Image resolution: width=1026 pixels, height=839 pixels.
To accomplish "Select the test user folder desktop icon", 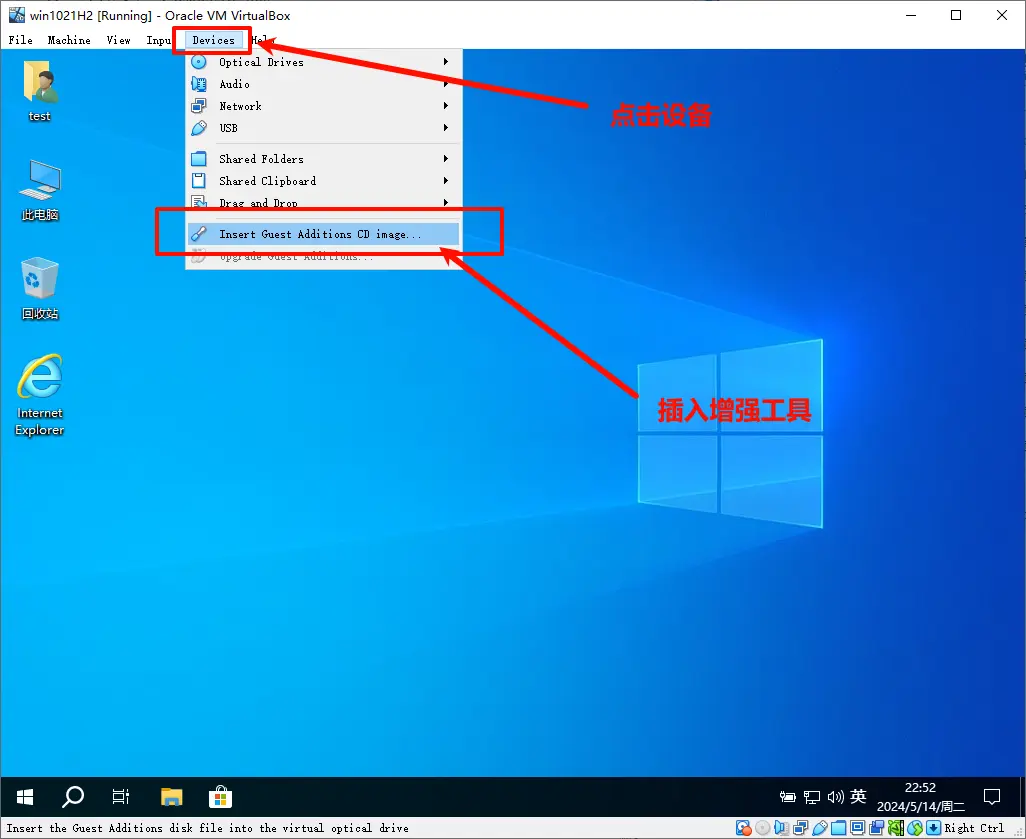I will pyautogui.click(x=40, y=91).
